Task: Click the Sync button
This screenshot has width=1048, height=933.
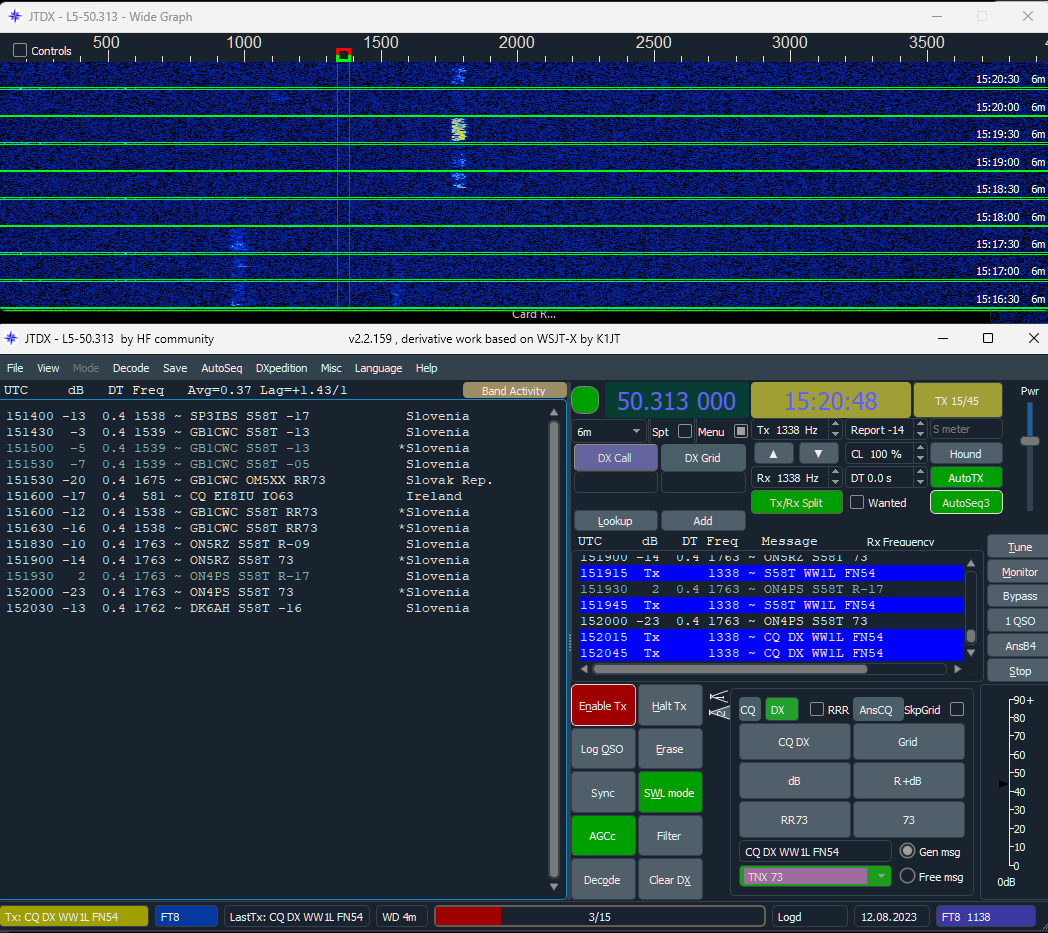Action: [x=603, y=793]
